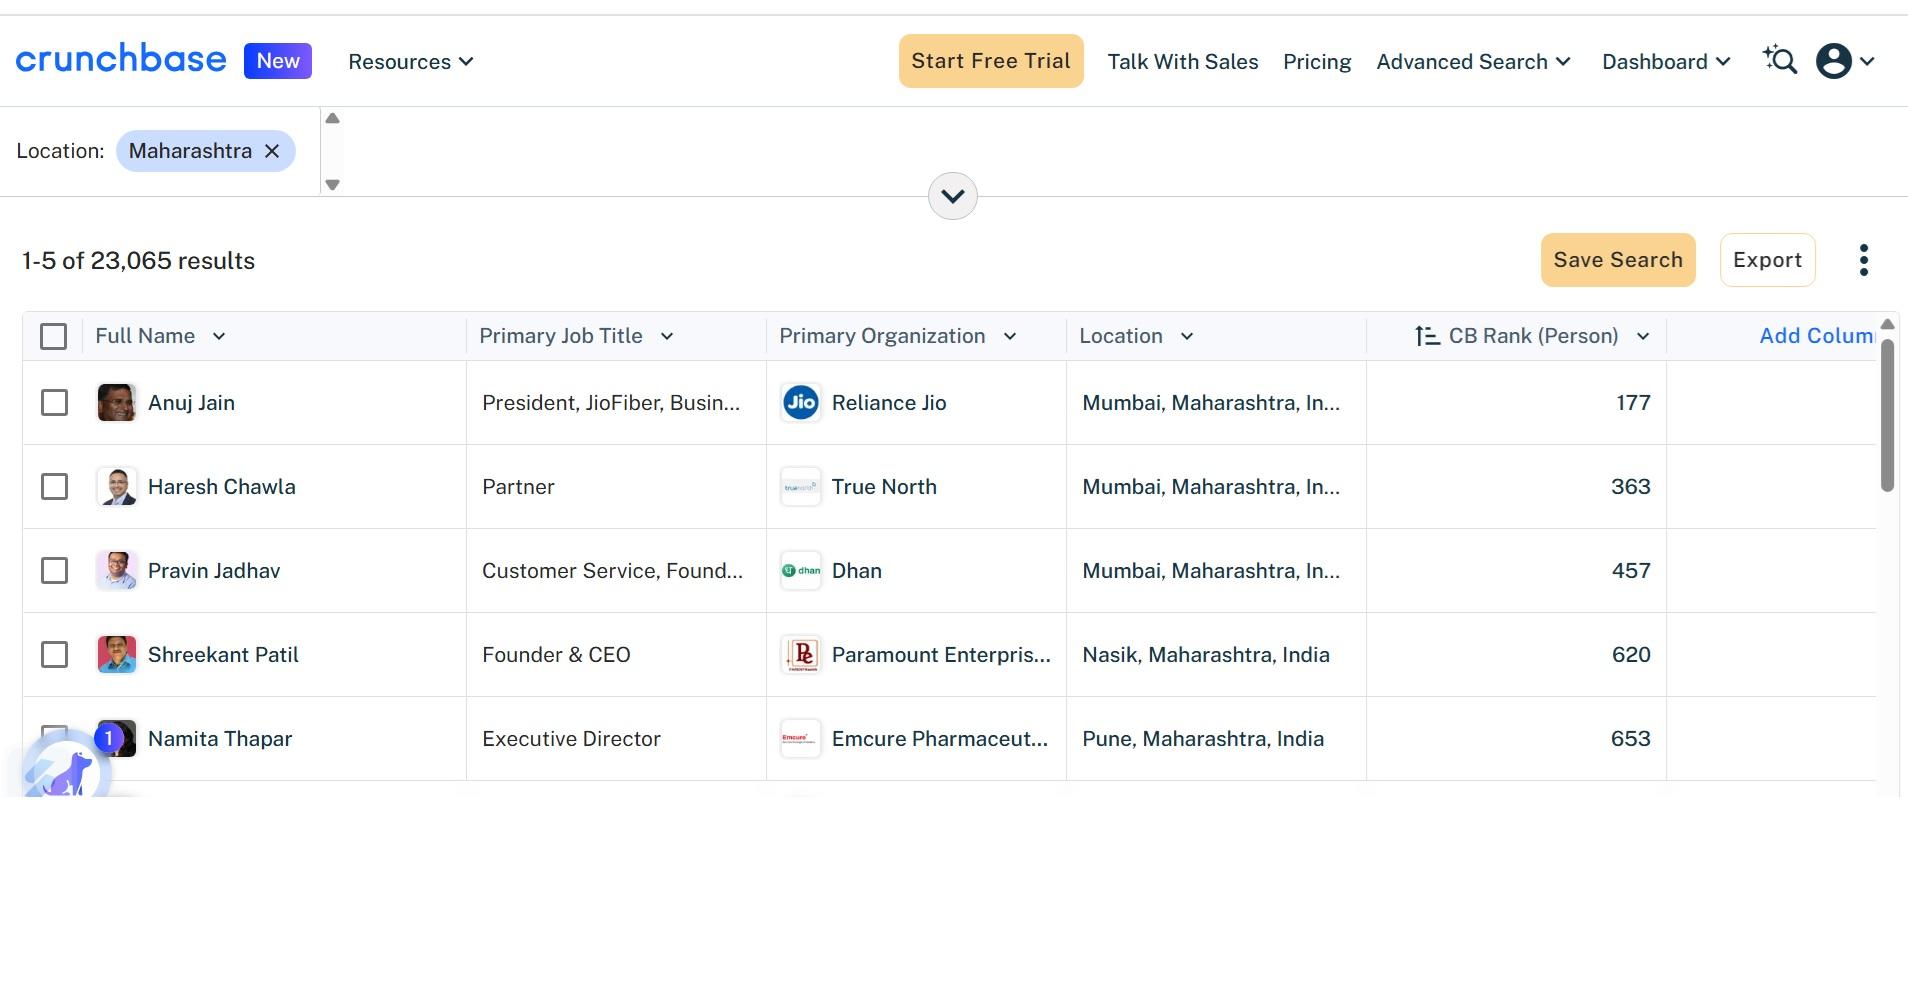Open Talk With Sales
This screenshot has width=1908, height=991.
coord(1183,62)
